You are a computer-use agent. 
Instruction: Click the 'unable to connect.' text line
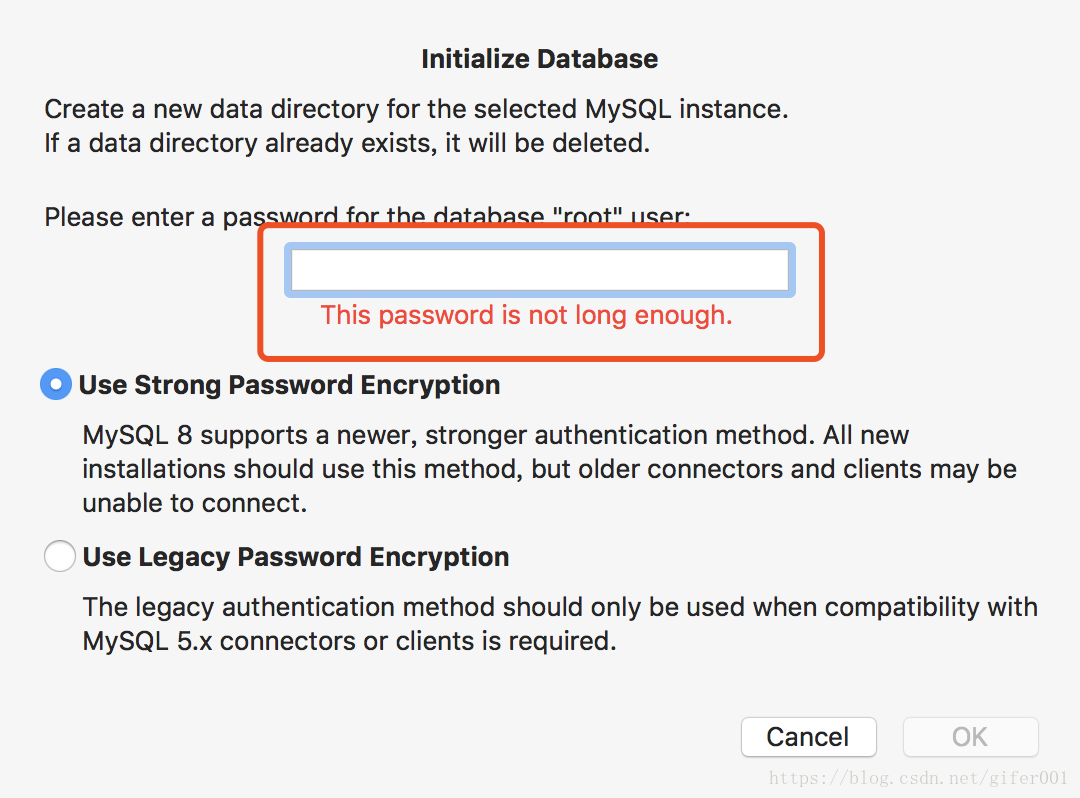pyautogui.click(x=194, y=503)
